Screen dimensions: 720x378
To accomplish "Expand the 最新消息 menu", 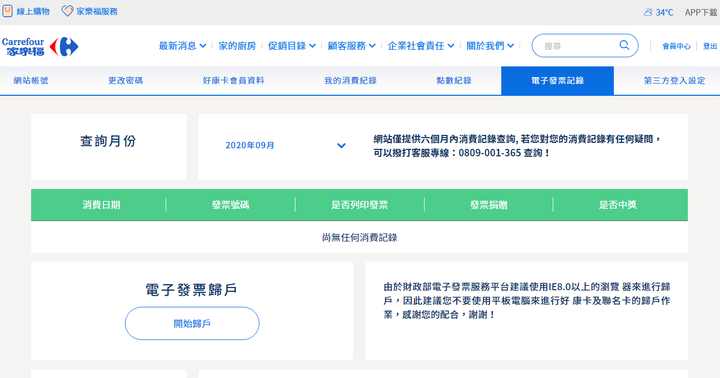I will [182, 46].
